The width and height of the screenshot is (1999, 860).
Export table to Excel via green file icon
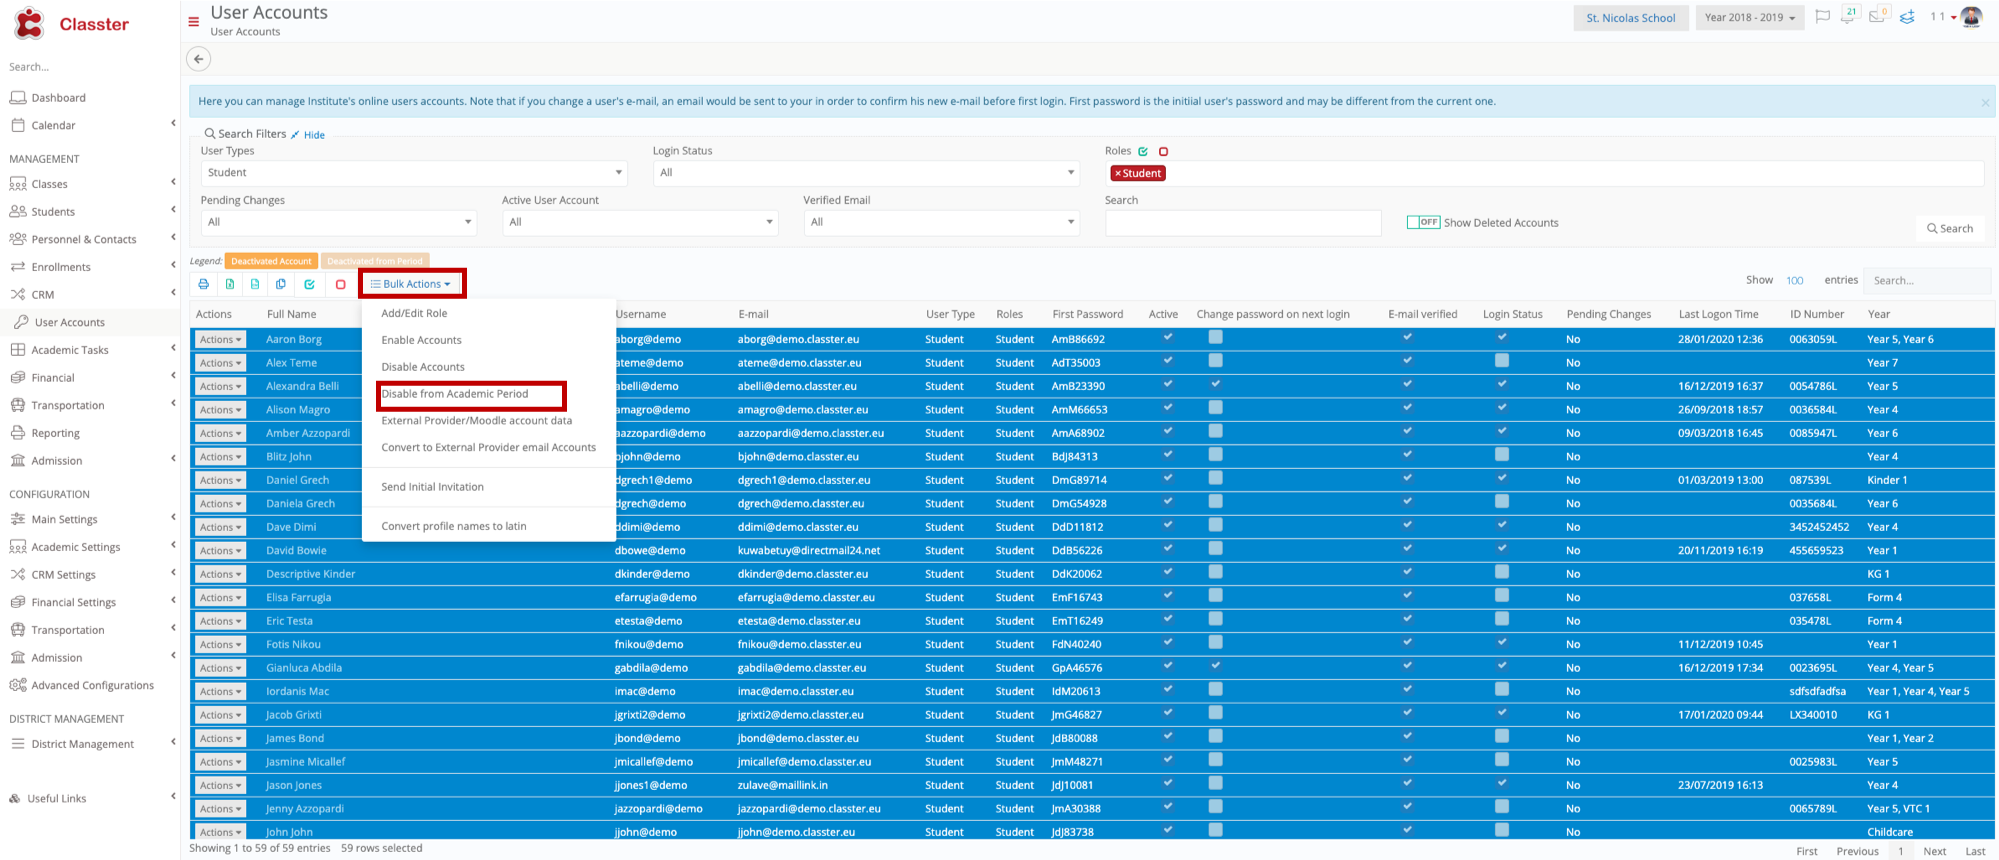point(230,284)
